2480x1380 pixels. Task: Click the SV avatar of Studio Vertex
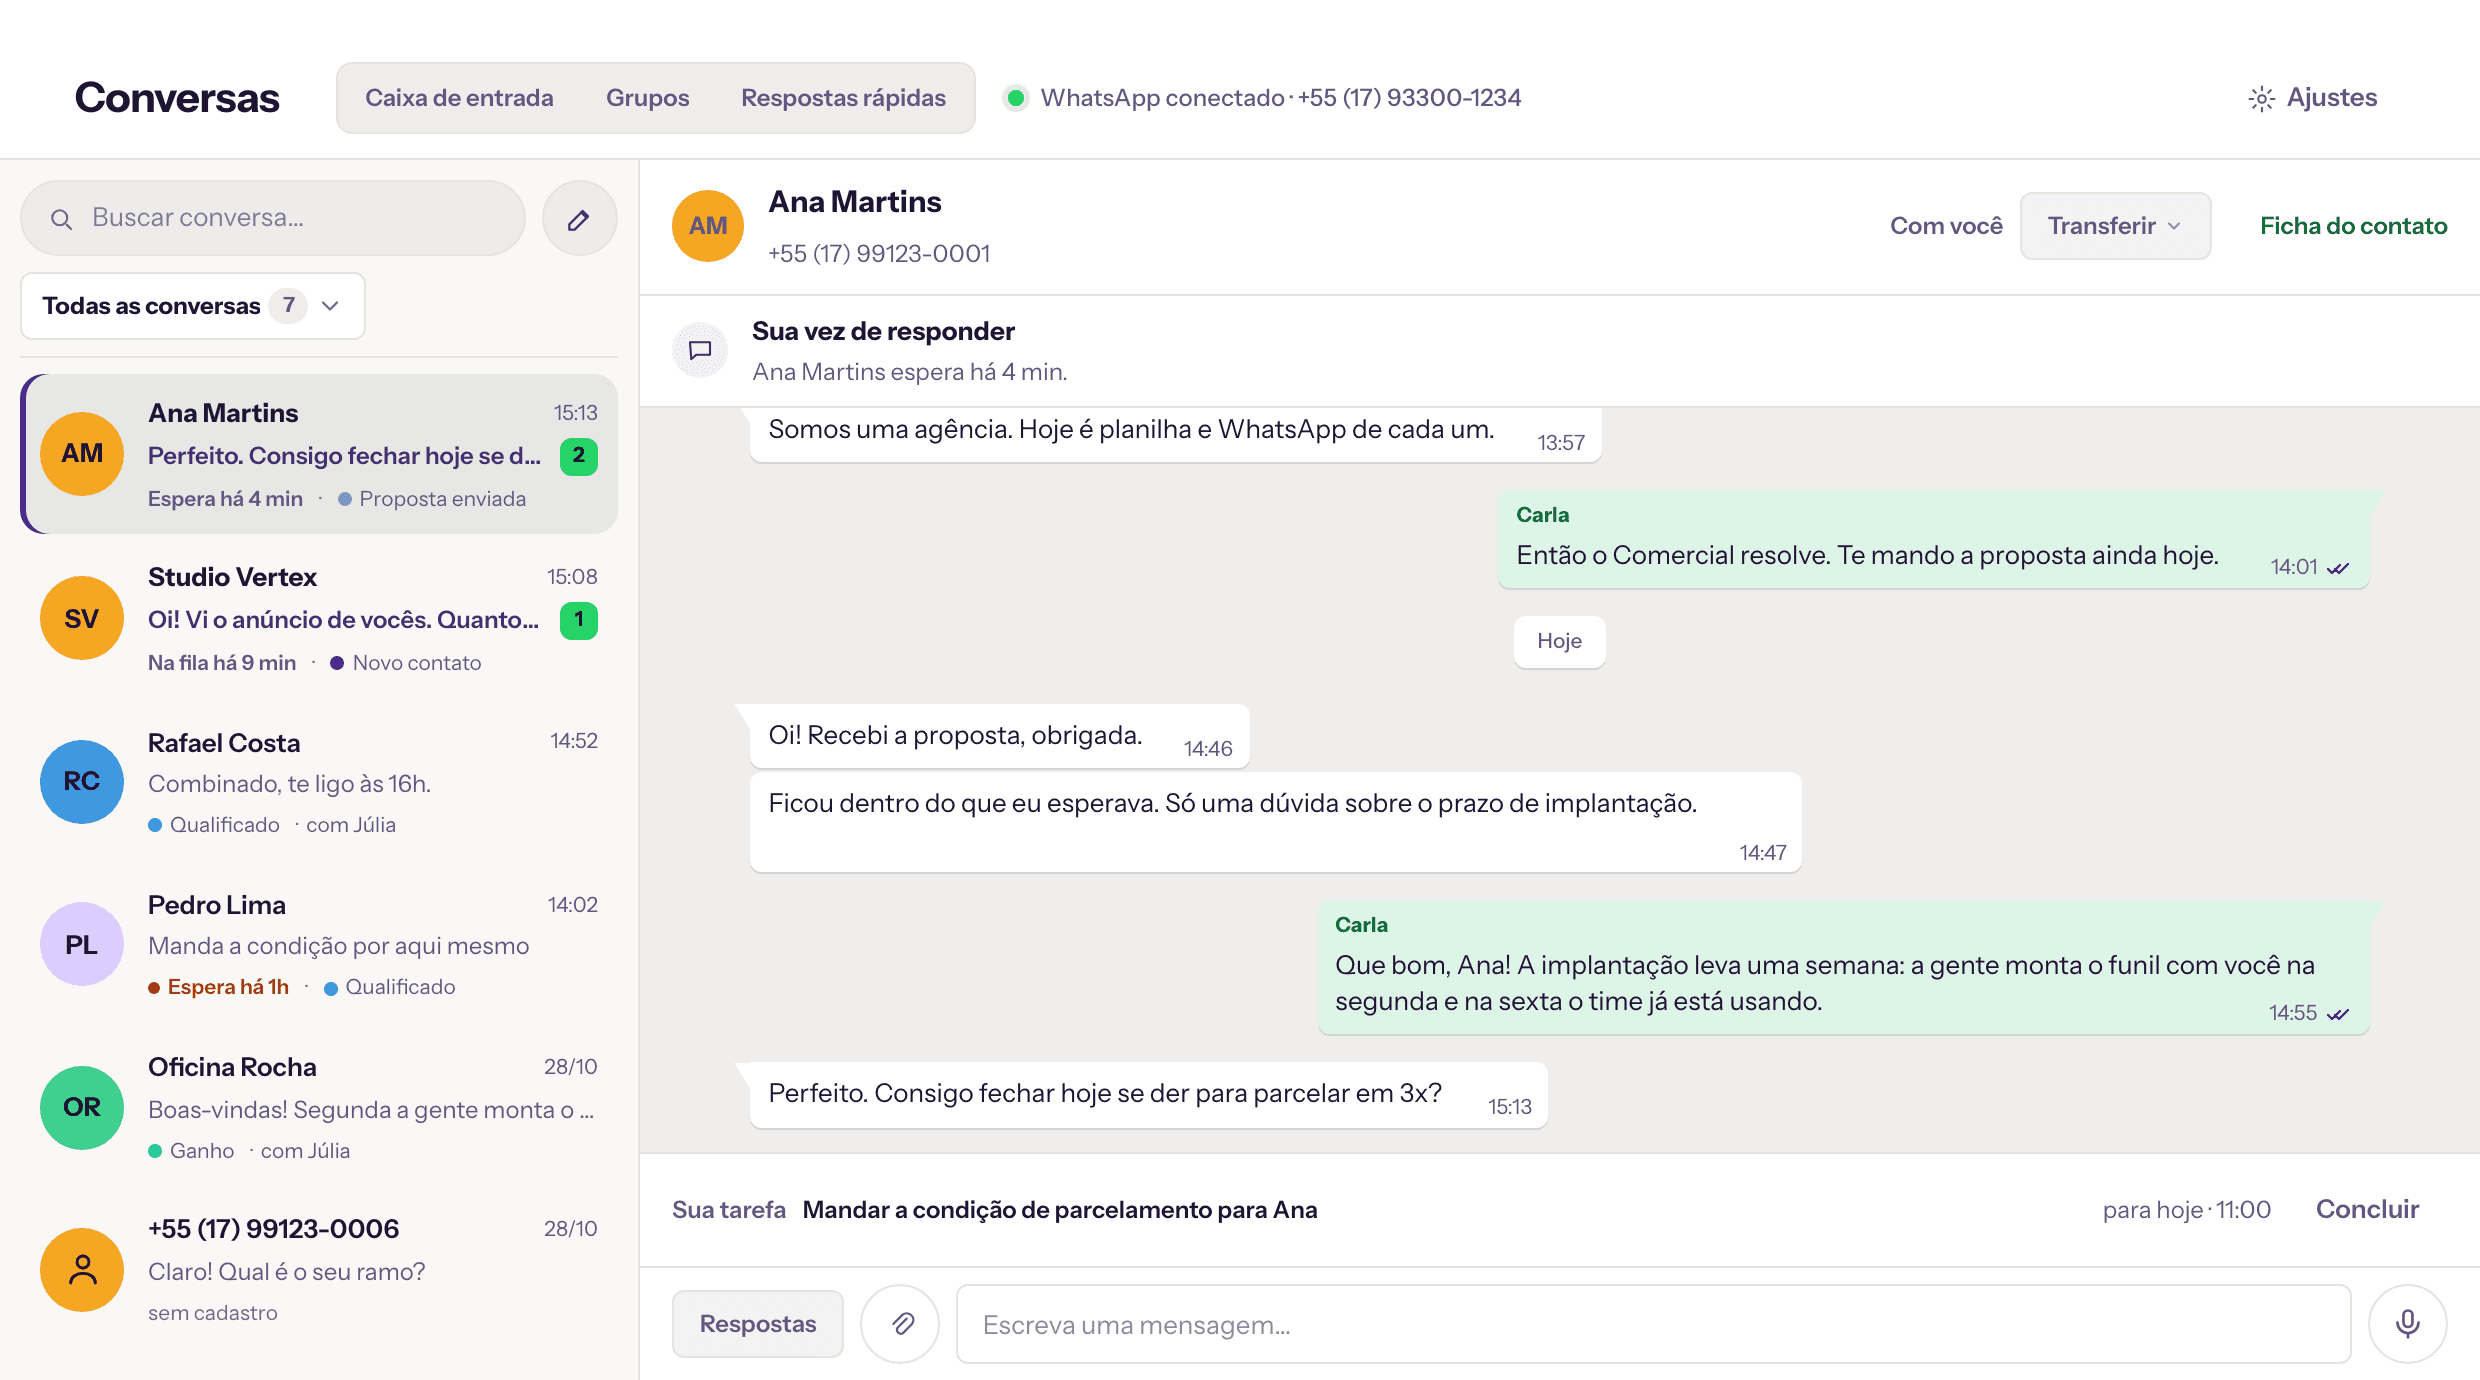coord(82,618)
